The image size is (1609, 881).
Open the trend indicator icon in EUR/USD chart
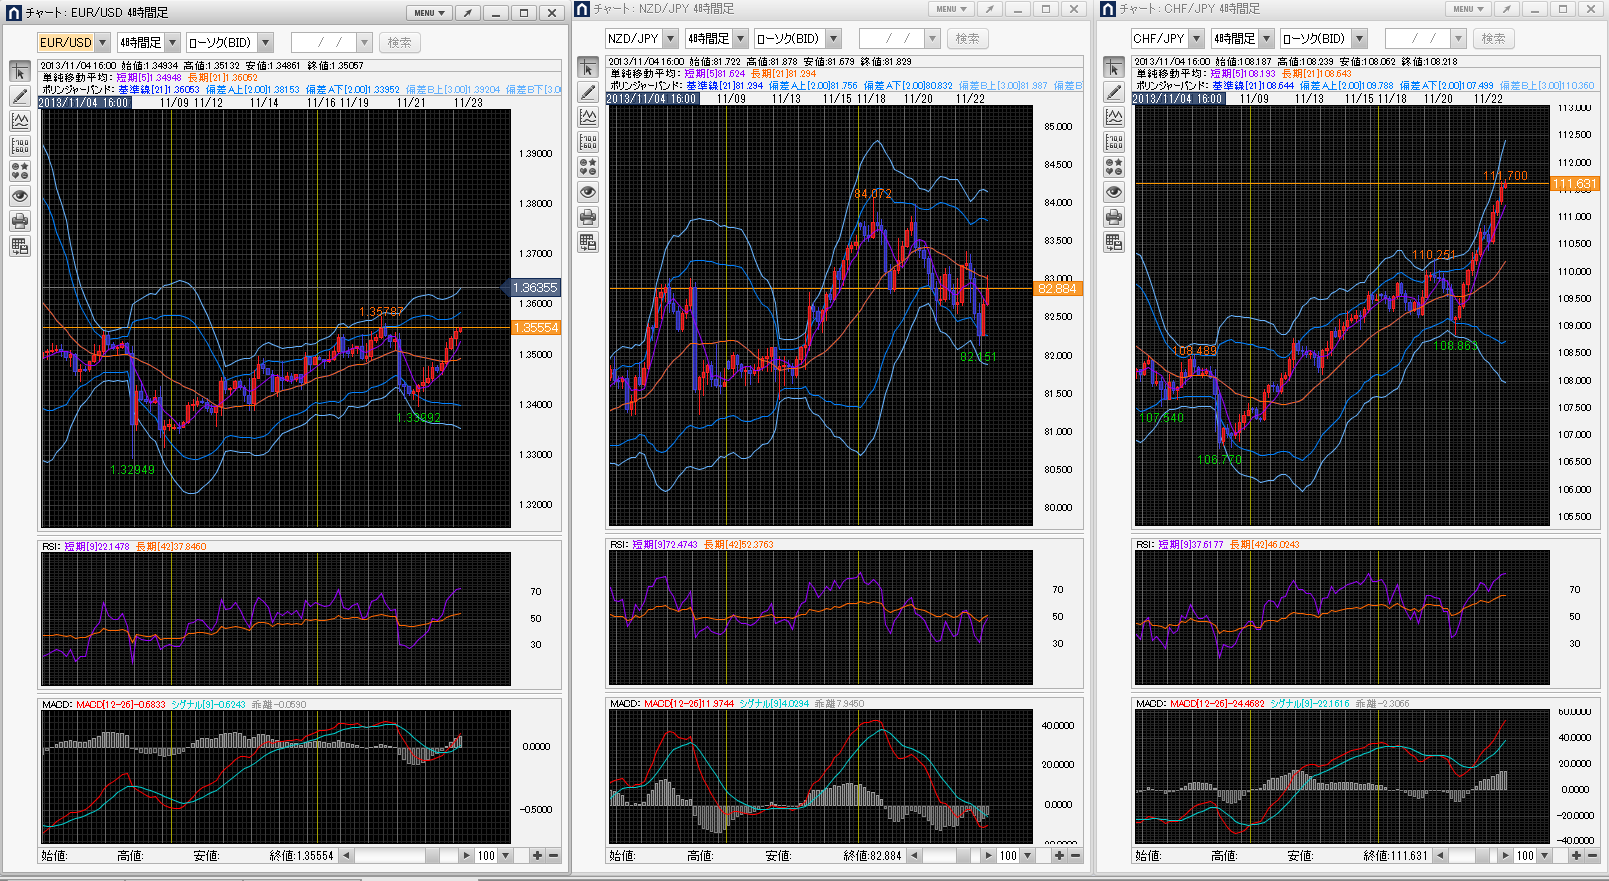coord(20,121)
